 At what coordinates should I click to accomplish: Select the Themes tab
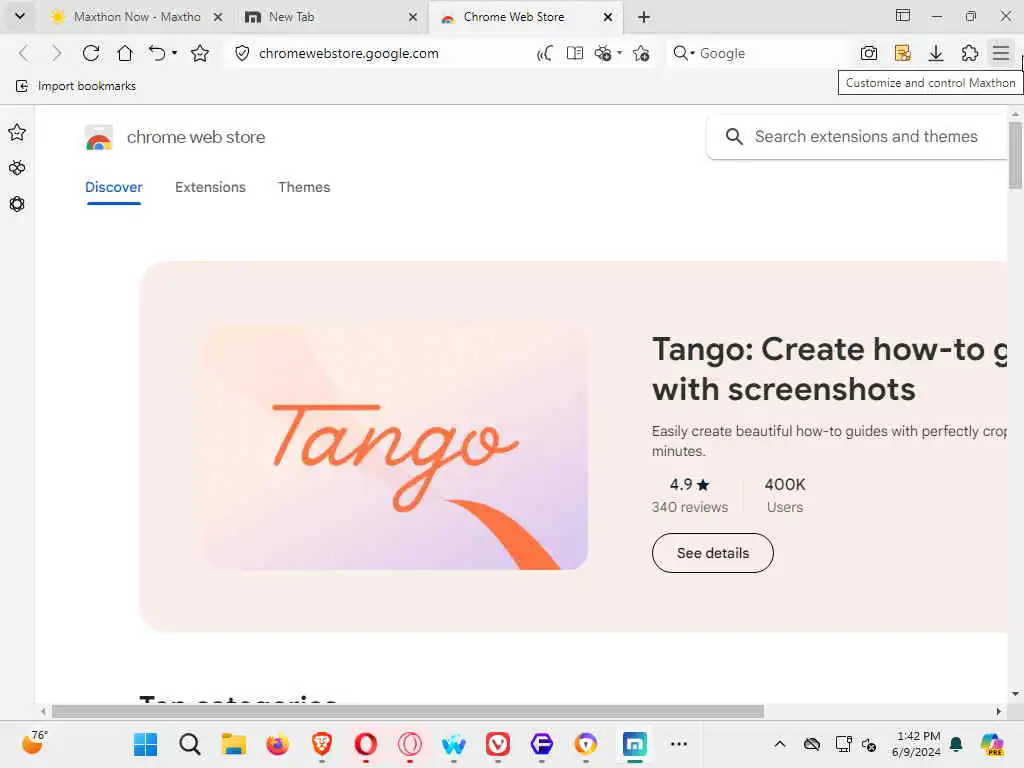304,187
